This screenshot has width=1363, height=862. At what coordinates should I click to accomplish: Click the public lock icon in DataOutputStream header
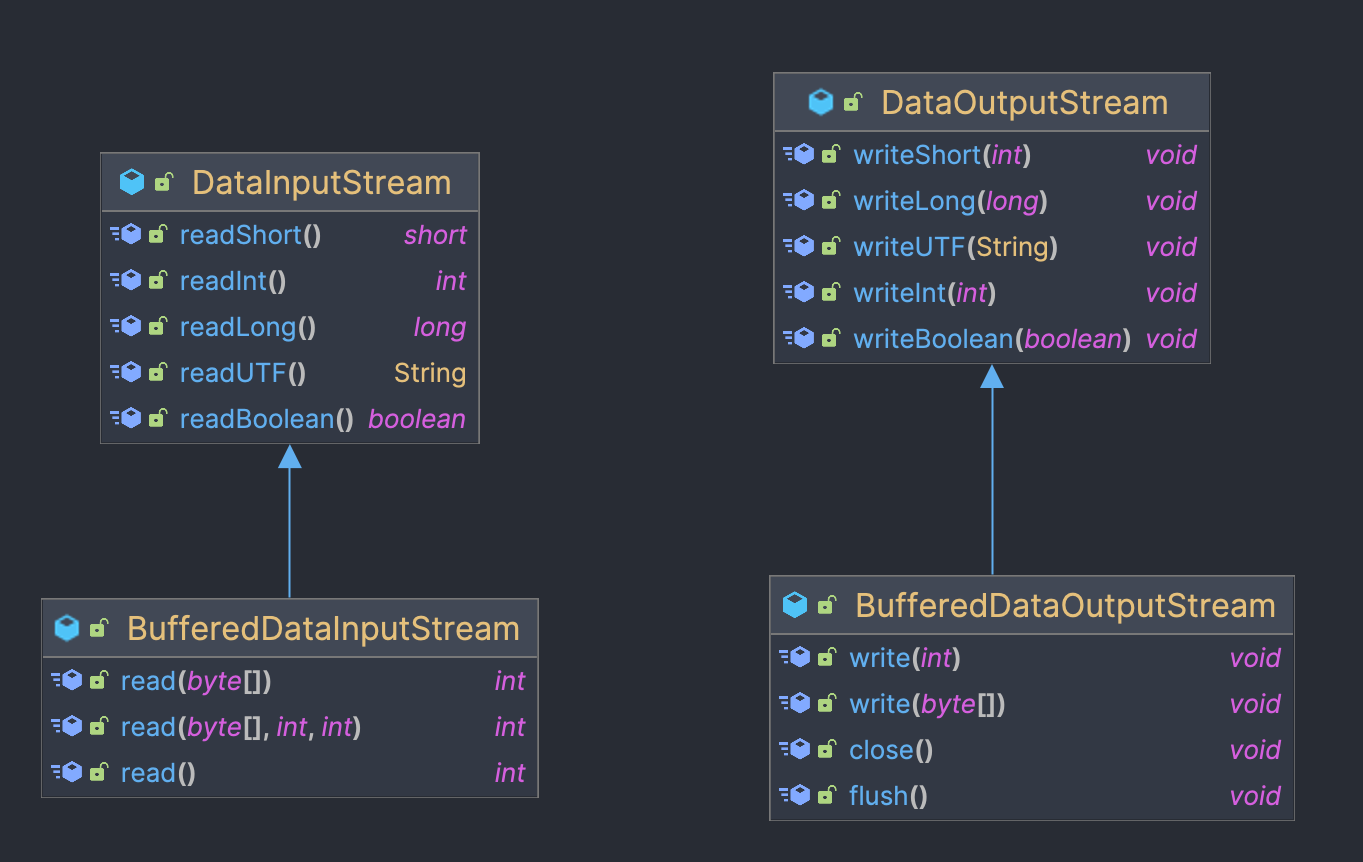pyautogui.click(x=852, y=102)
